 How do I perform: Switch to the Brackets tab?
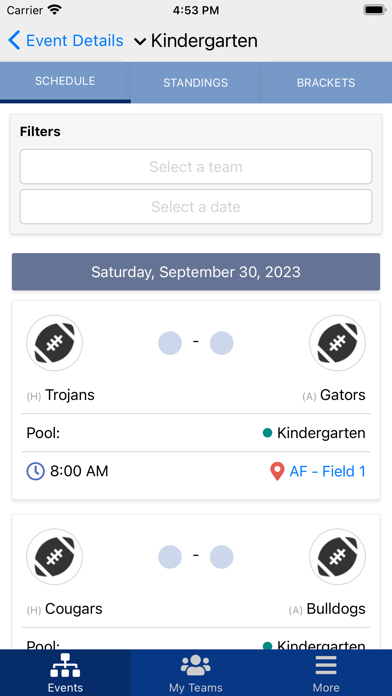[326, 83]
